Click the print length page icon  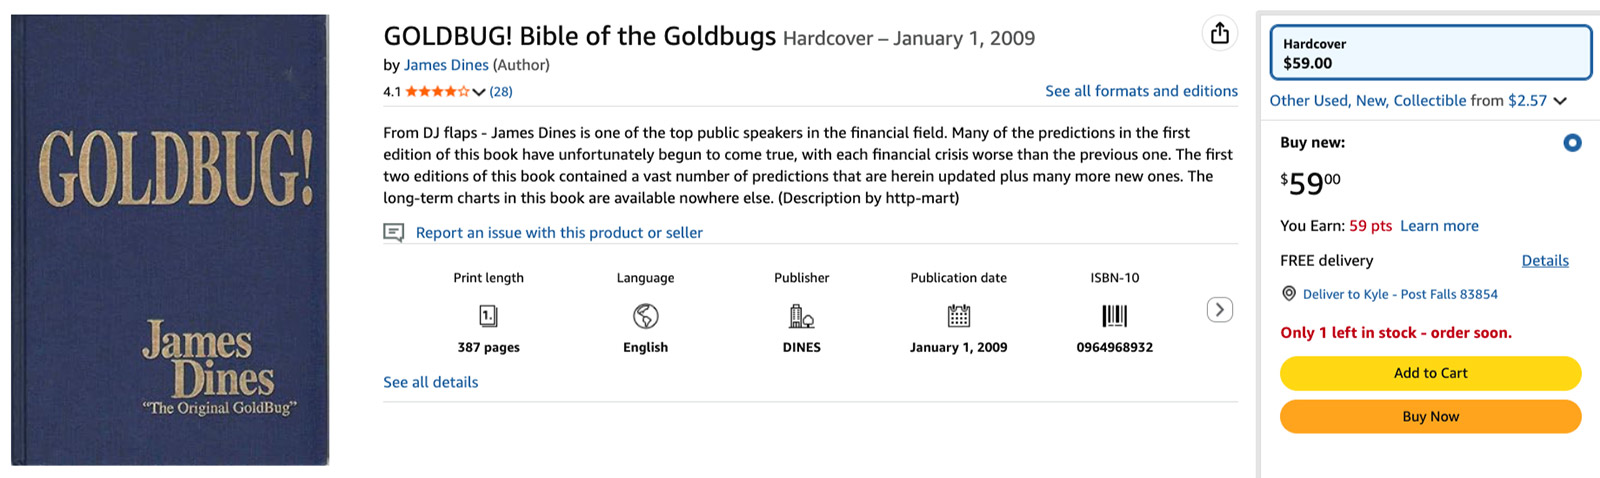[488, 316]
